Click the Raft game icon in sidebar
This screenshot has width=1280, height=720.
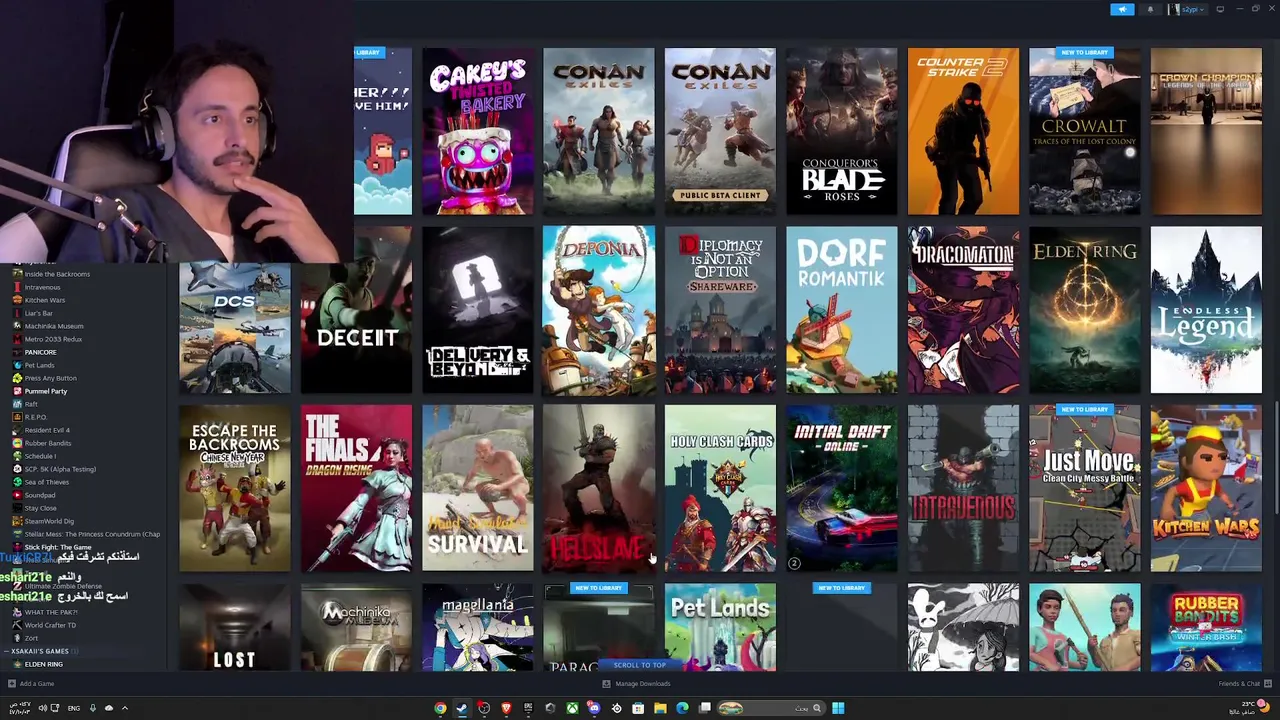[17, 404]
